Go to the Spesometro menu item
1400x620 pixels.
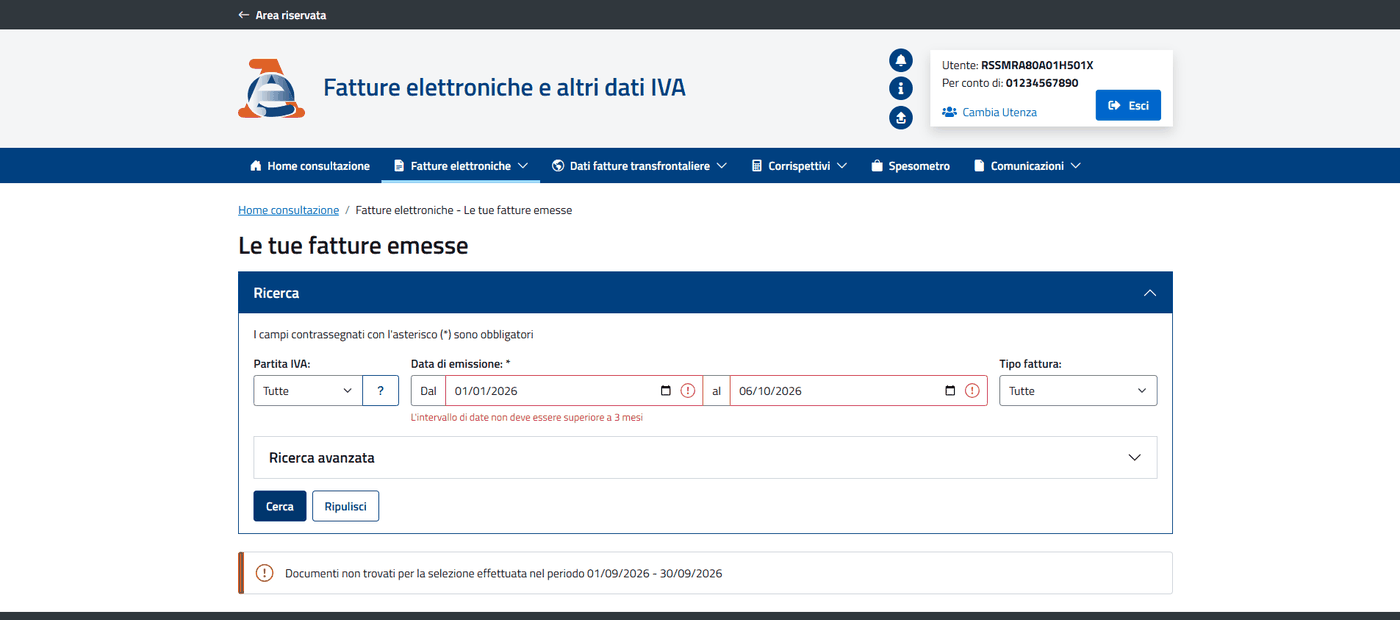point(910,166)
